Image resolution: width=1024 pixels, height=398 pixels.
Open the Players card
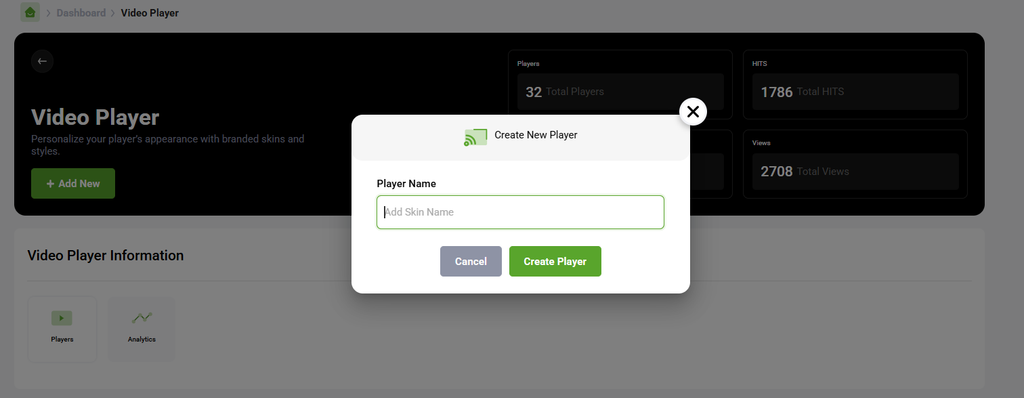62,329
